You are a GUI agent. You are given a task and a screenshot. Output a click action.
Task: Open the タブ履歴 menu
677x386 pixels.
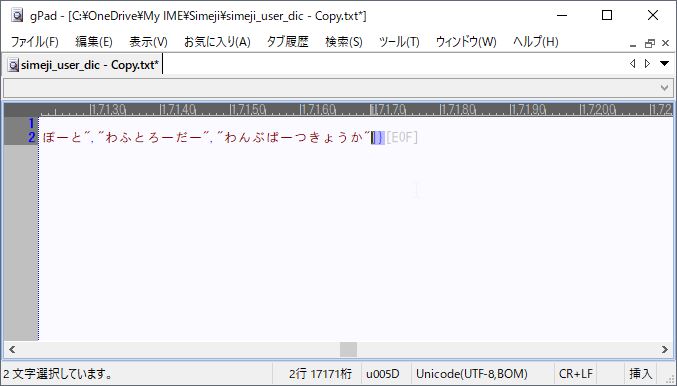pyautogui.click(x=288, y=42)
